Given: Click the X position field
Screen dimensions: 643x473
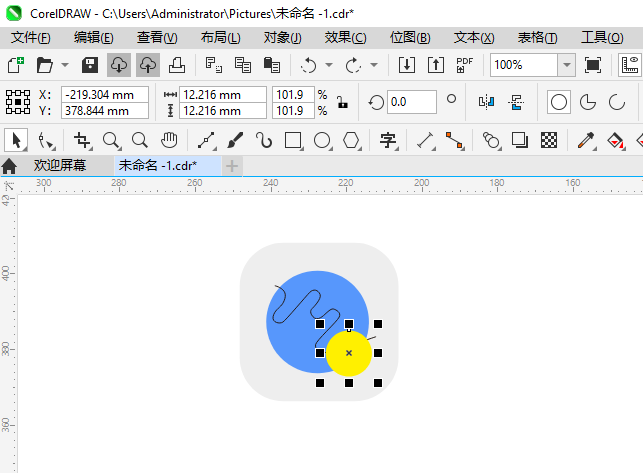Looking at the screenshot, I should coord(105,95).
